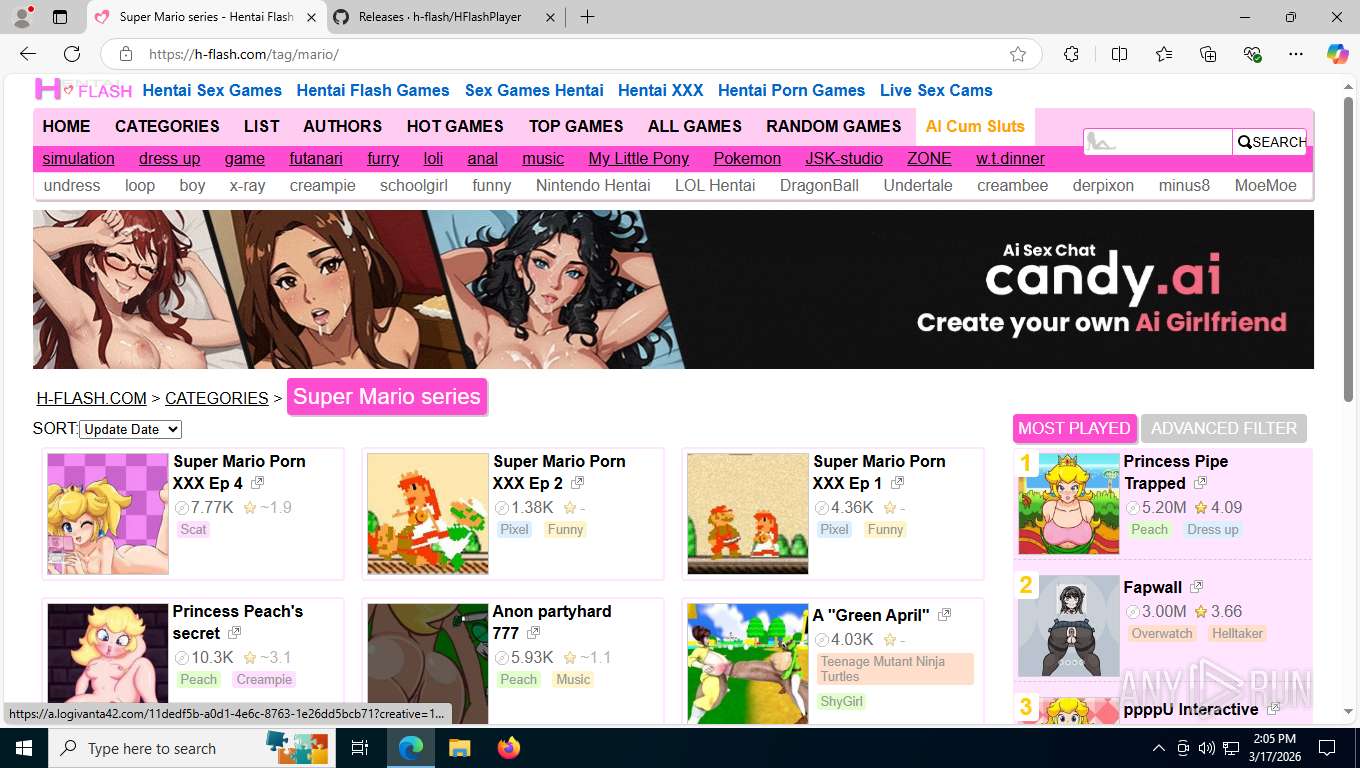Select the MOST PLAYED tab
Image resolution: width=1360 pixels, height=768 pixels.
[1074, 428]
